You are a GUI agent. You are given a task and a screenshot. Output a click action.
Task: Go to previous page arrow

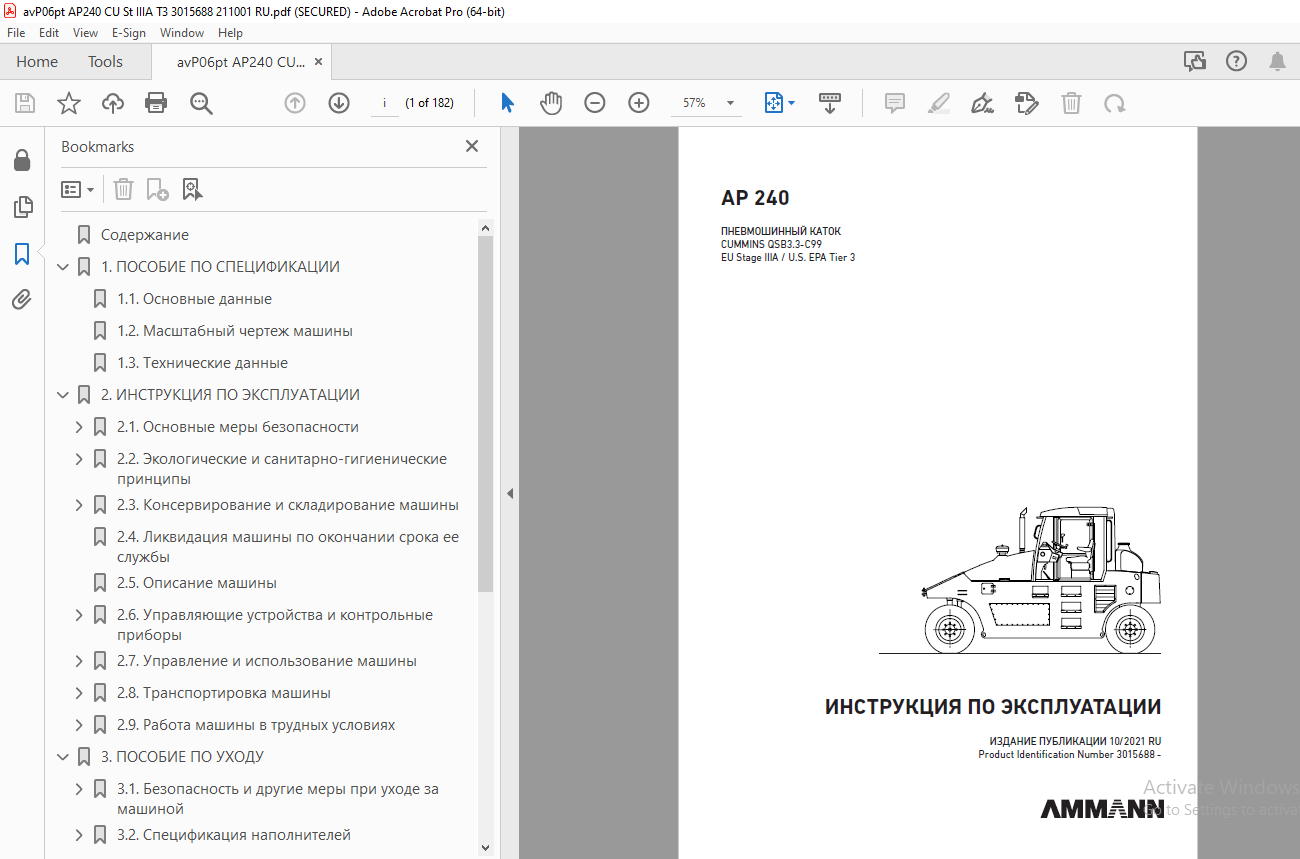(x=295, y=103)
